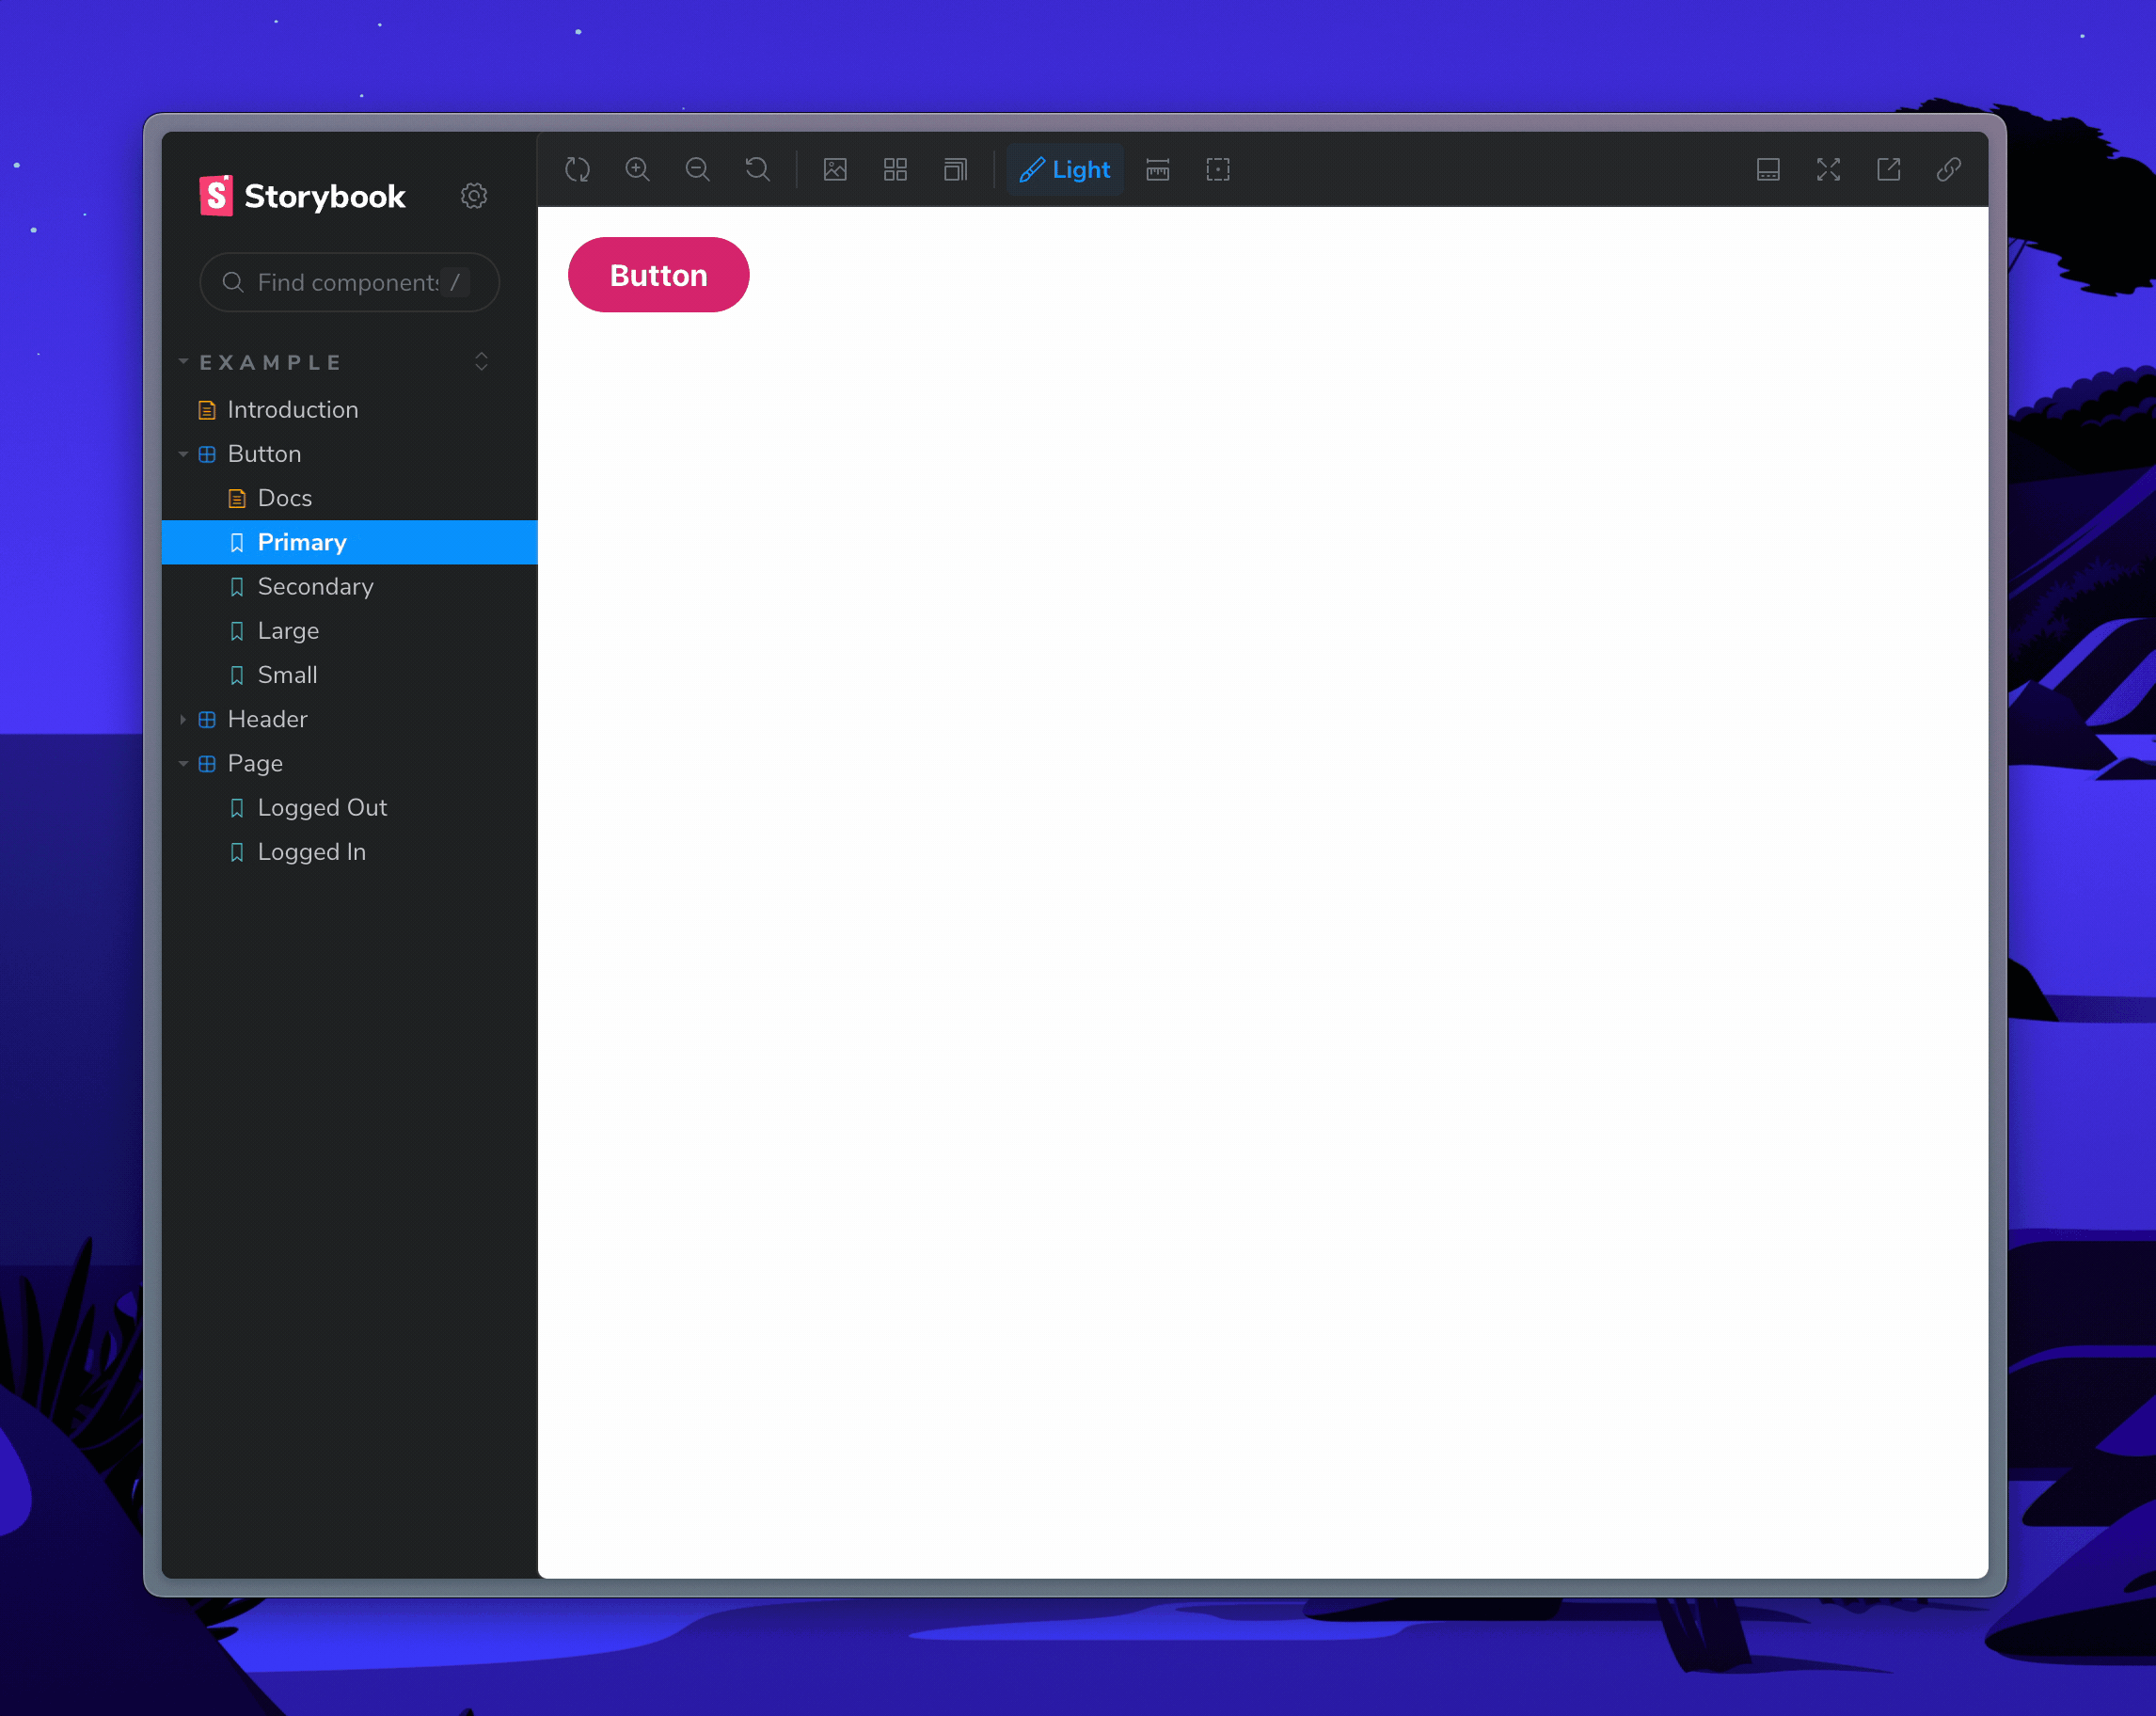Click the zoom out icon
The height and width of the screenshot is (1716, 2156).
(x=695, y=170)
